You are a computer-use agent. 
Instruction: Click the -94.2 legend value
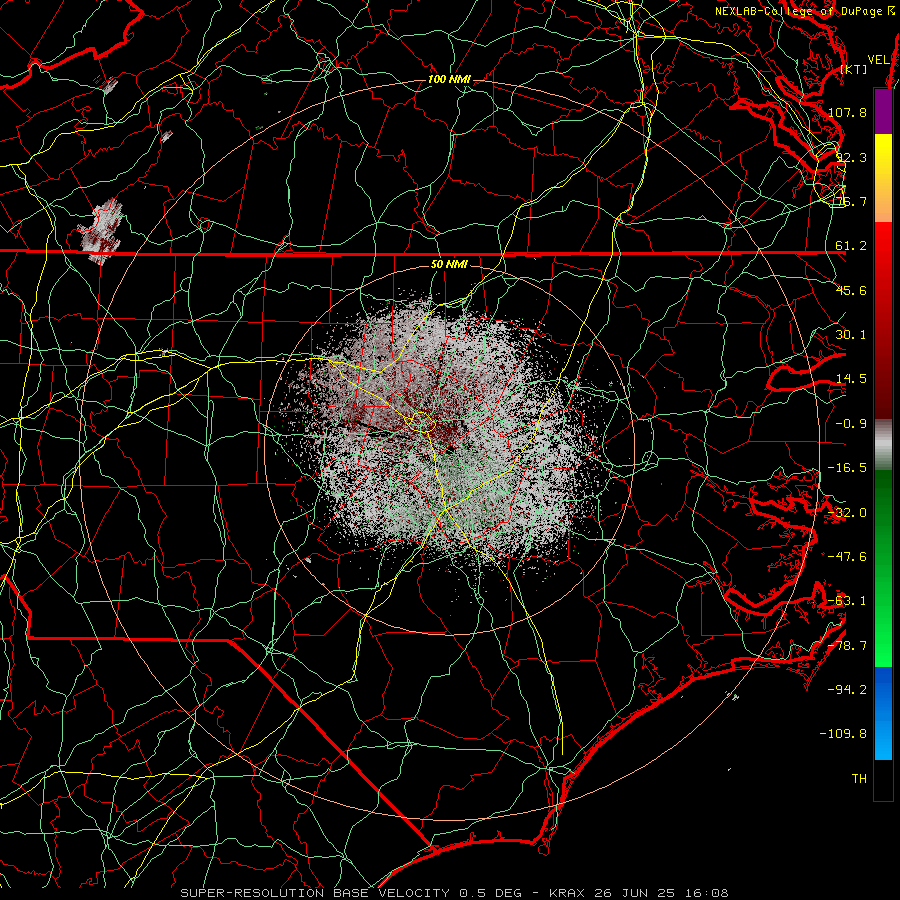(x=847, y=690)
